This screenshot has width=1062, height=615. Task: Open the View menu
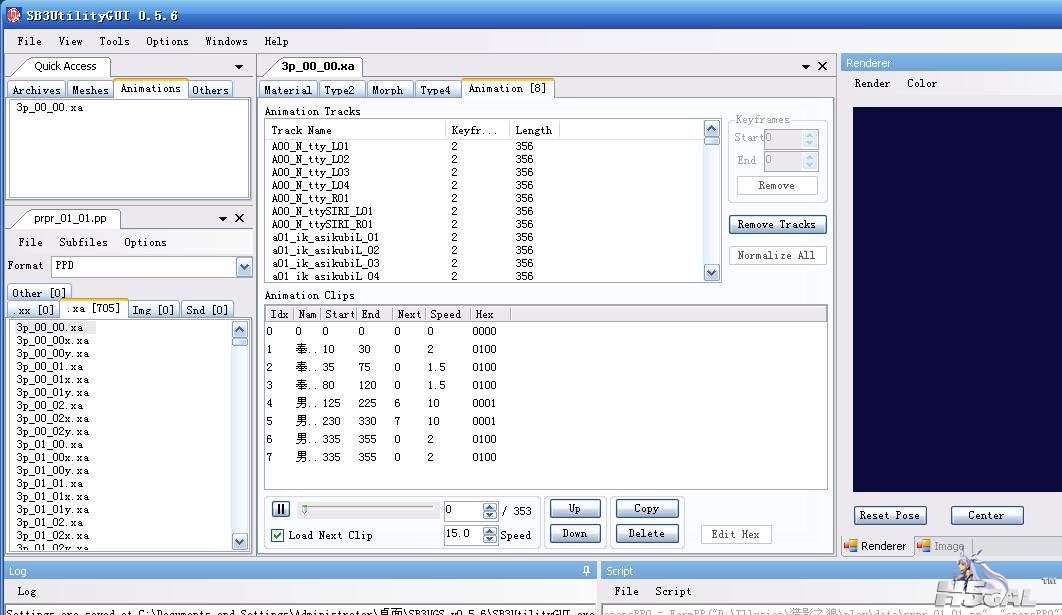(70, 41)
